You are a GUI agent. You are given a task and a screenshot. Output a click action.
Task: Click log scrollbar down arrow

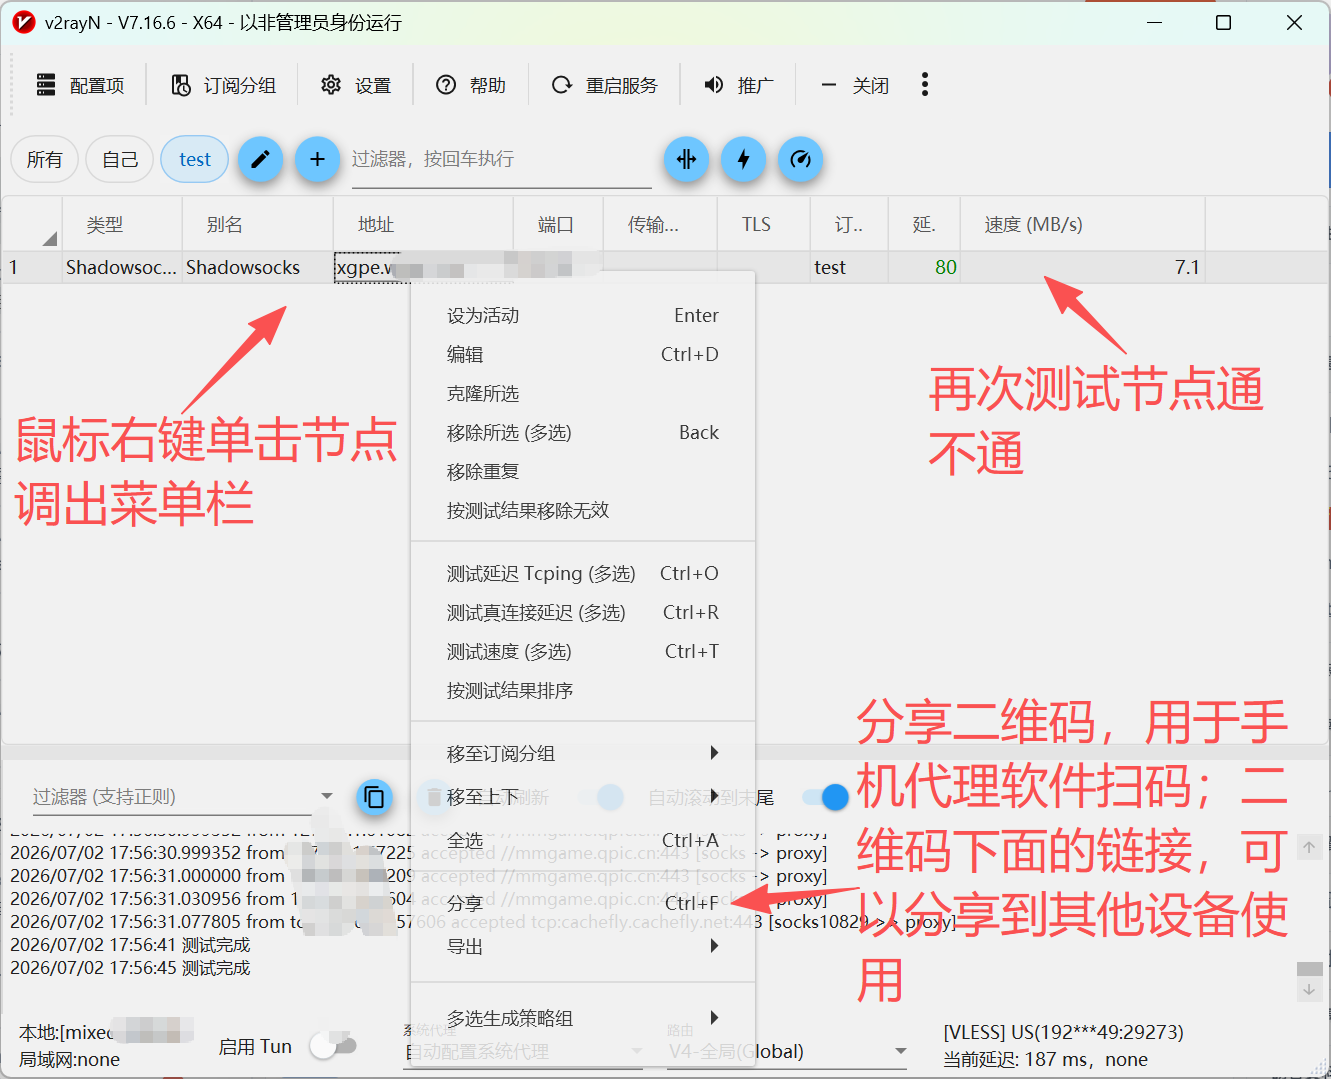1309,990
